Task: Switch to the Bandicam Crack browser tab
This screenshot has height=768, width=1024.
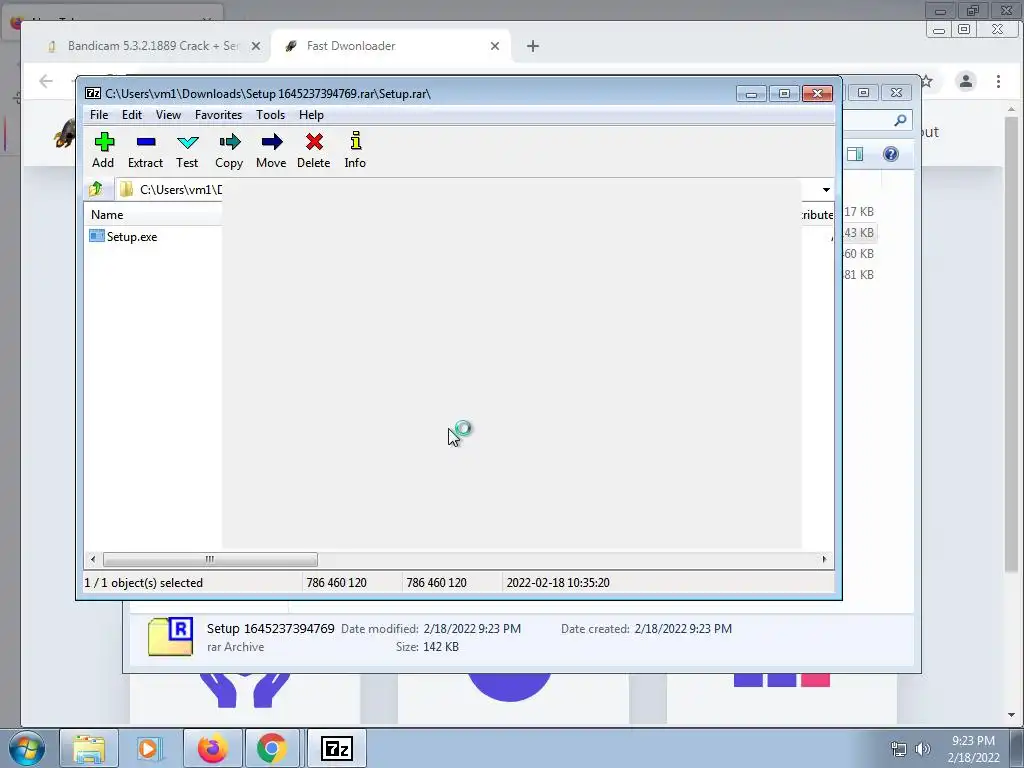Action: tap(153, 46)
